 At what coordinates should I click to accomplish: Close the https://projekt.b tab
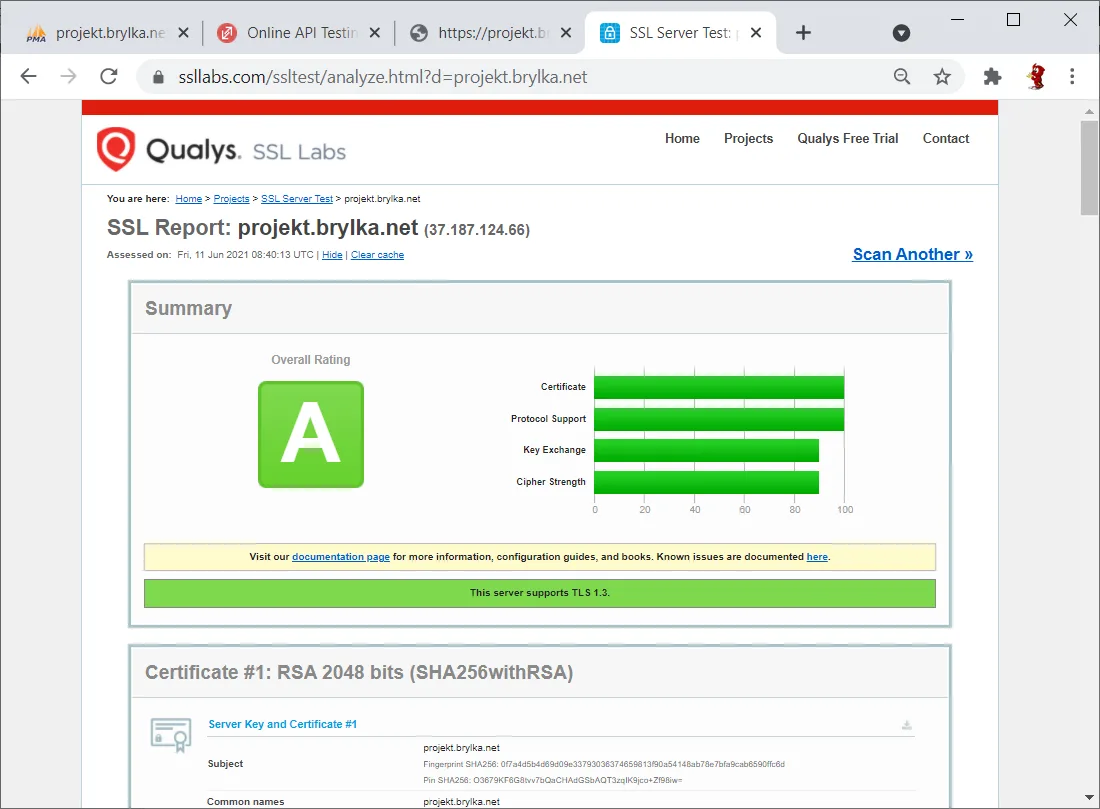(566, 33)
